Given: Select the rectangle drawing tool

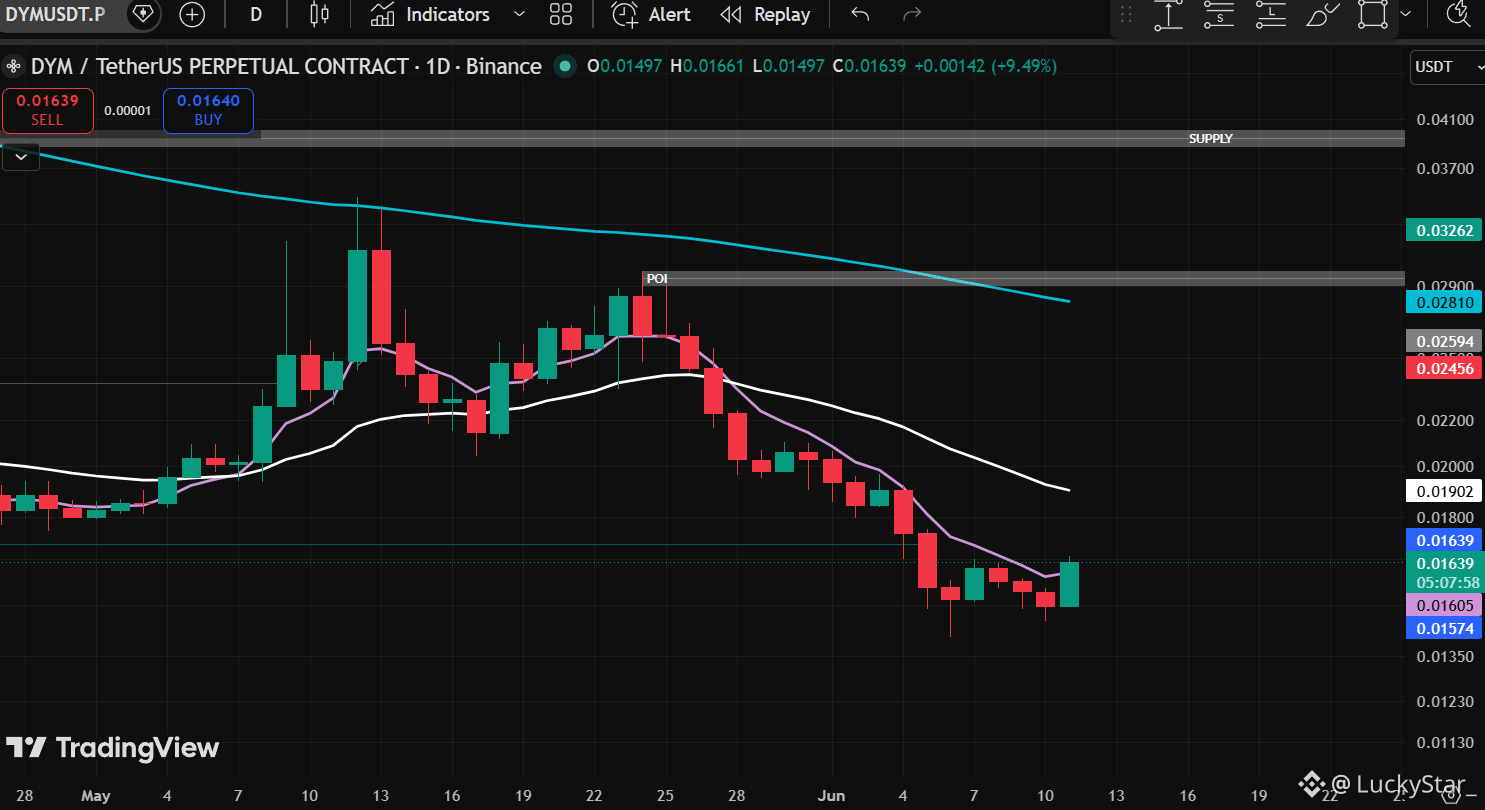Looking at the screenshot, I should tap(1374, 14).
